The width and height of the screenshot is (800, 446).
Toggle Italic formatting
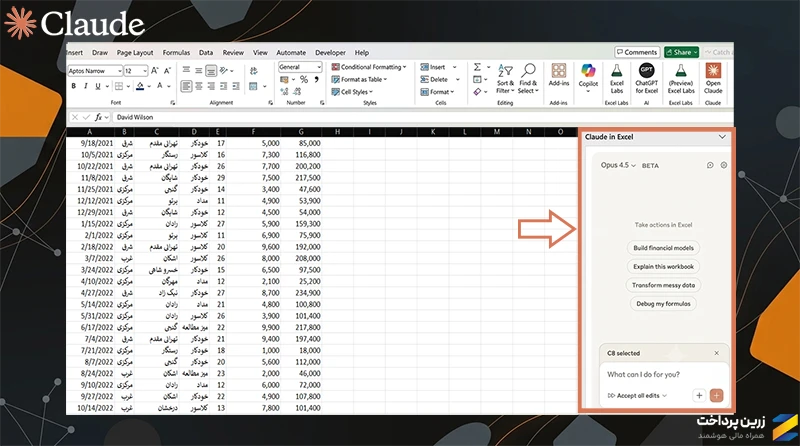tap(86, 86)
